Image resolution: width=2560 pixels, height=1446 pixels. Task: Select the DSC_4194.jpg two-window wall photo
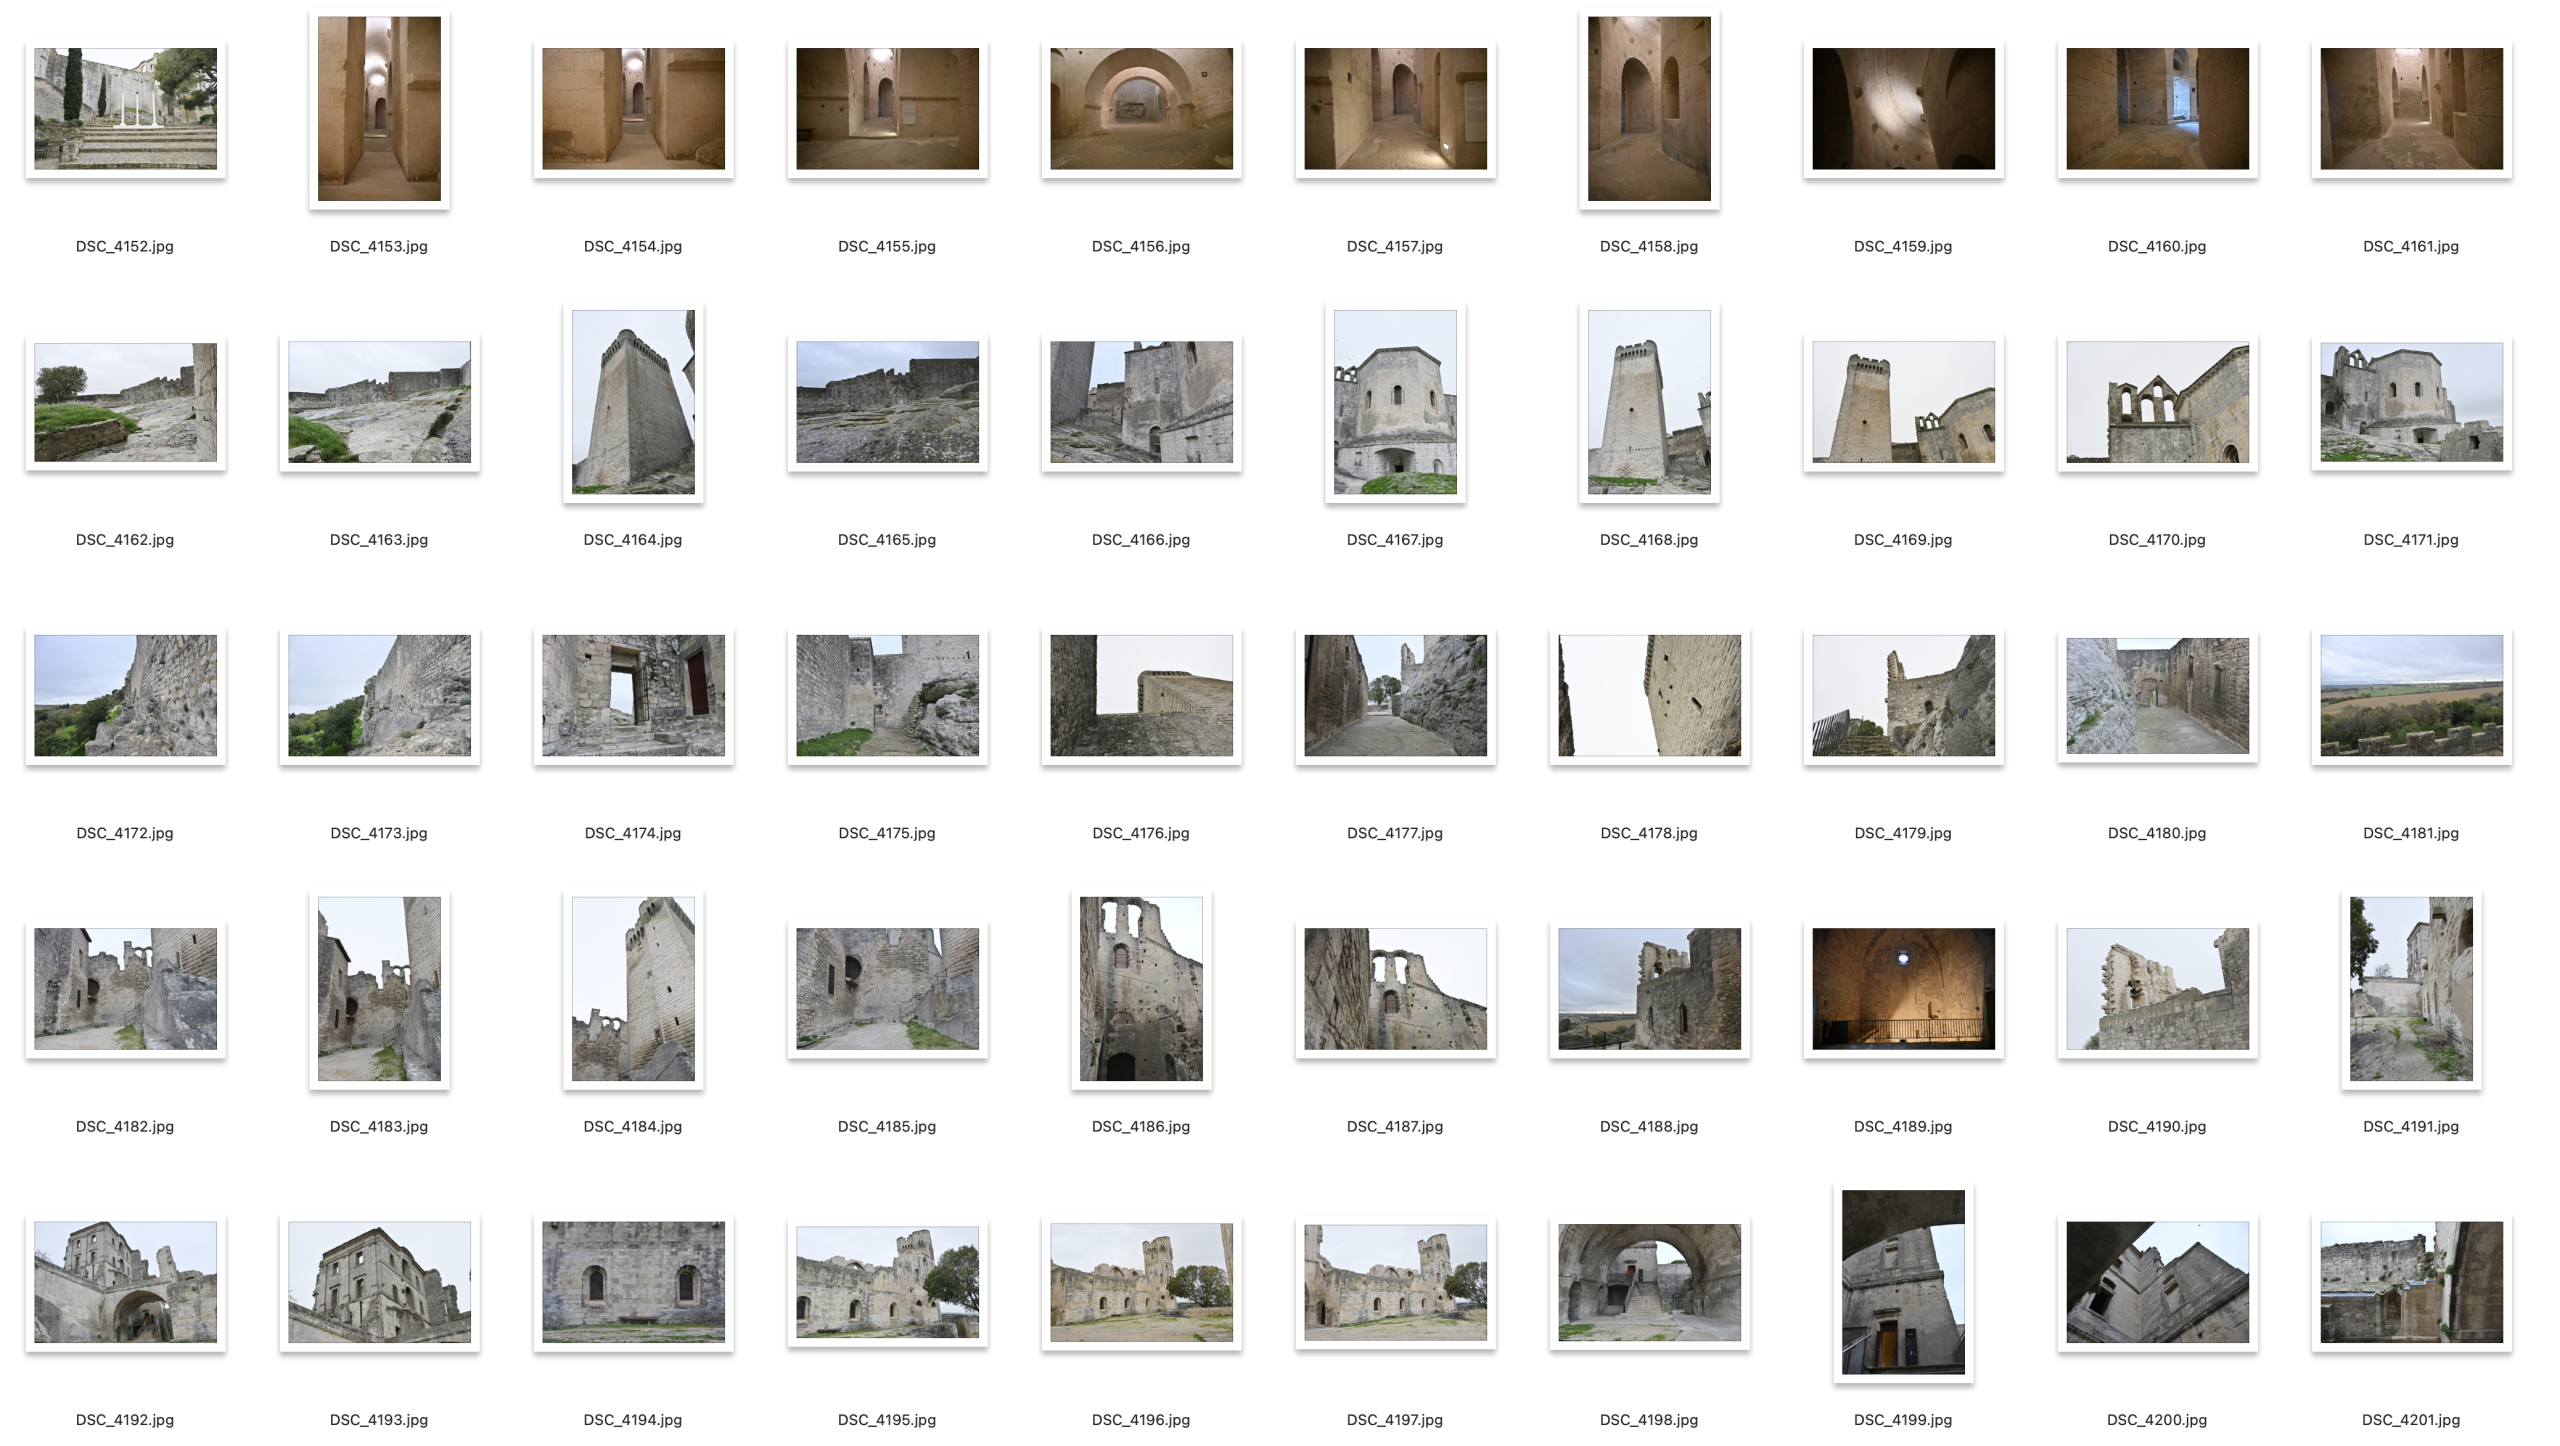point(633,1281)
